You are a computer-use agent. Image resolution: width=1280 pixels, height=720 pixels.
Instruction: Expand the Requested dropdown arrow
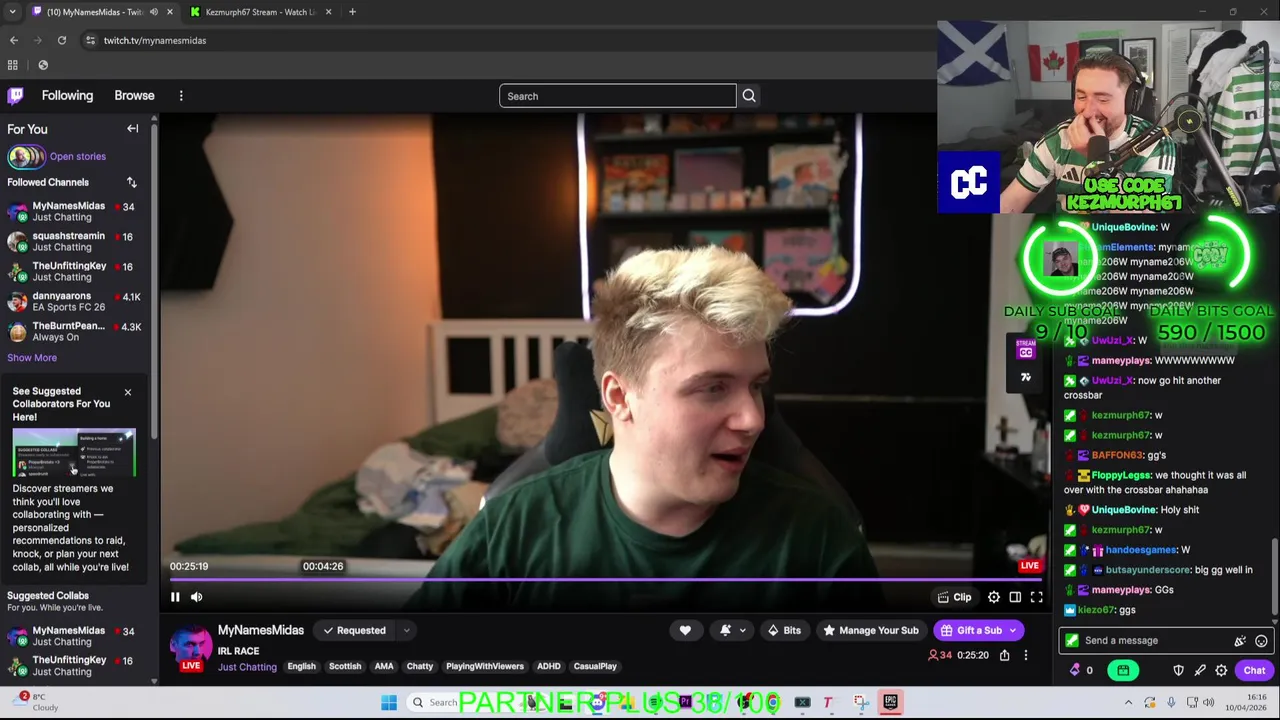[406, 631]
